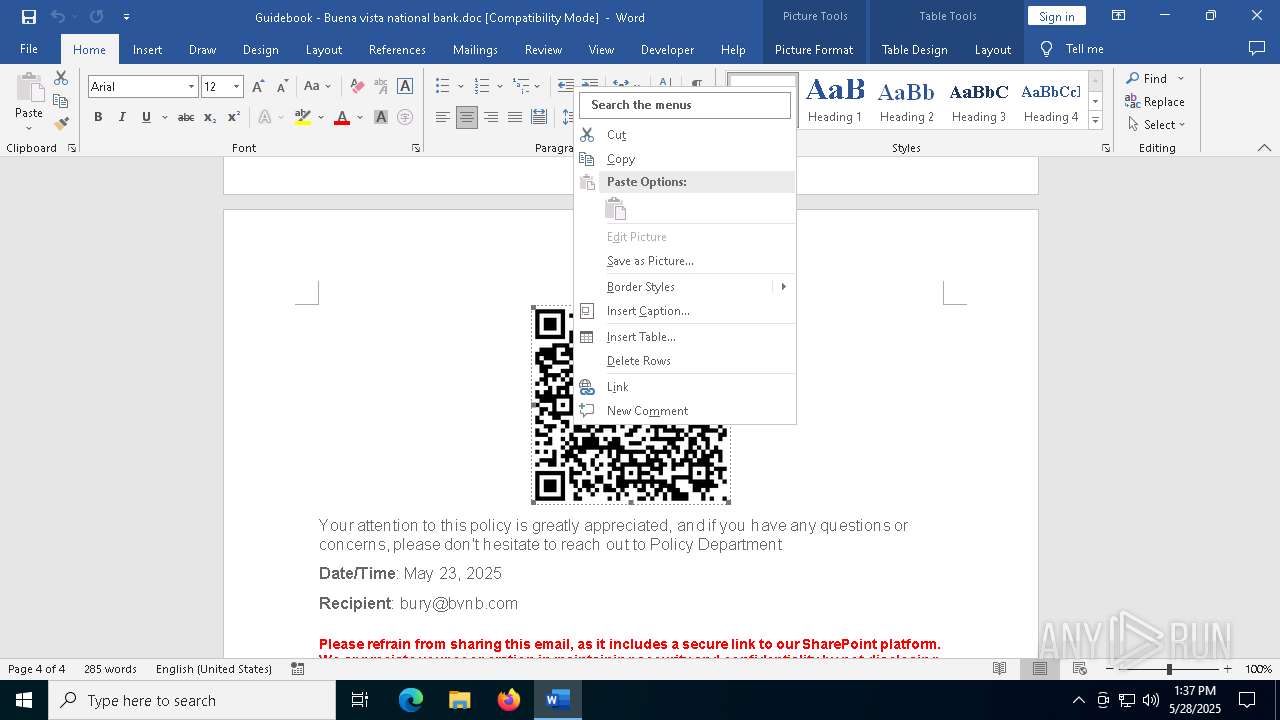Shrink font size with the smaller A icon
Screen dimensions: 1280x720
pos(282,87)
